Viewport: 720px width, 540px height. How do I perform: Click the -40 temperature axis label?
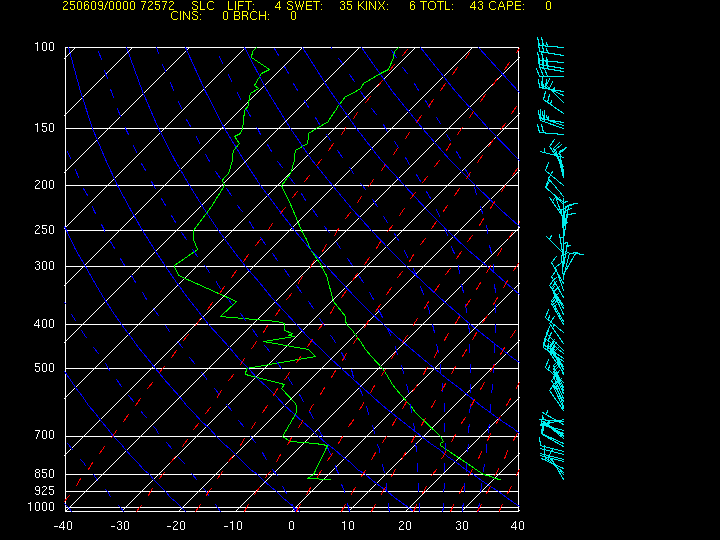point(63,526)
